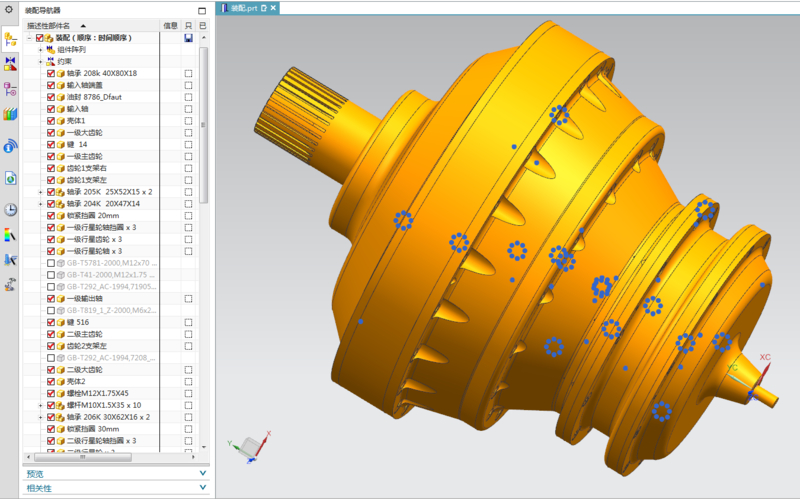Open the Part Navigator sidebar icon
This screenshot has height=499, width=800.
(10, 89)
